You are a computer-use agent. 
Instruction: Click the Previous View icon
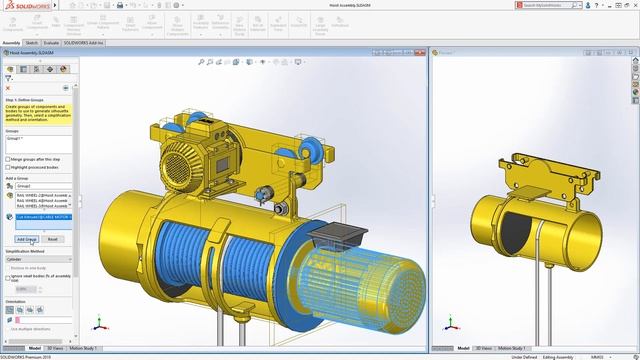point(219,62)
